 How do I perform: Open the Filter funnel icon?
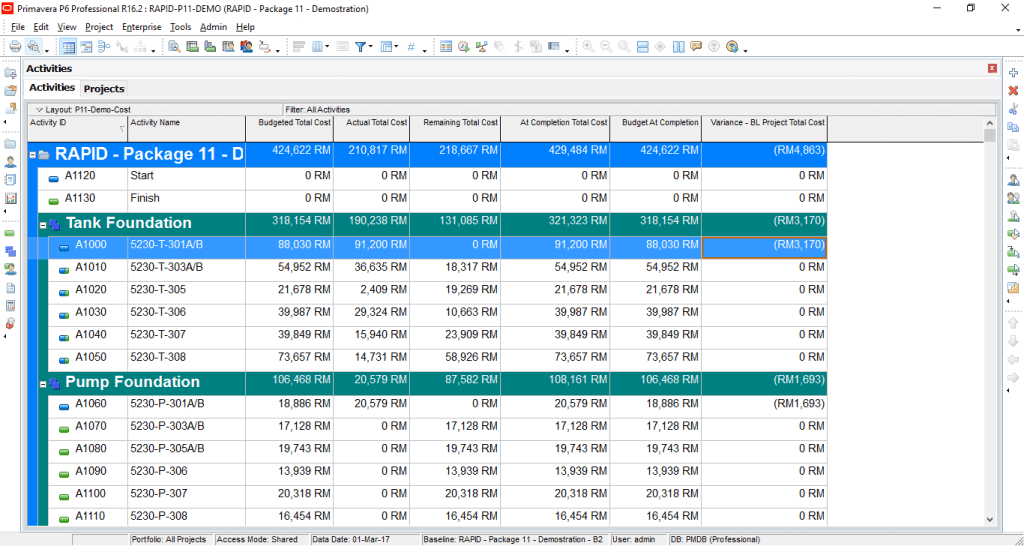tap(360, 46)
